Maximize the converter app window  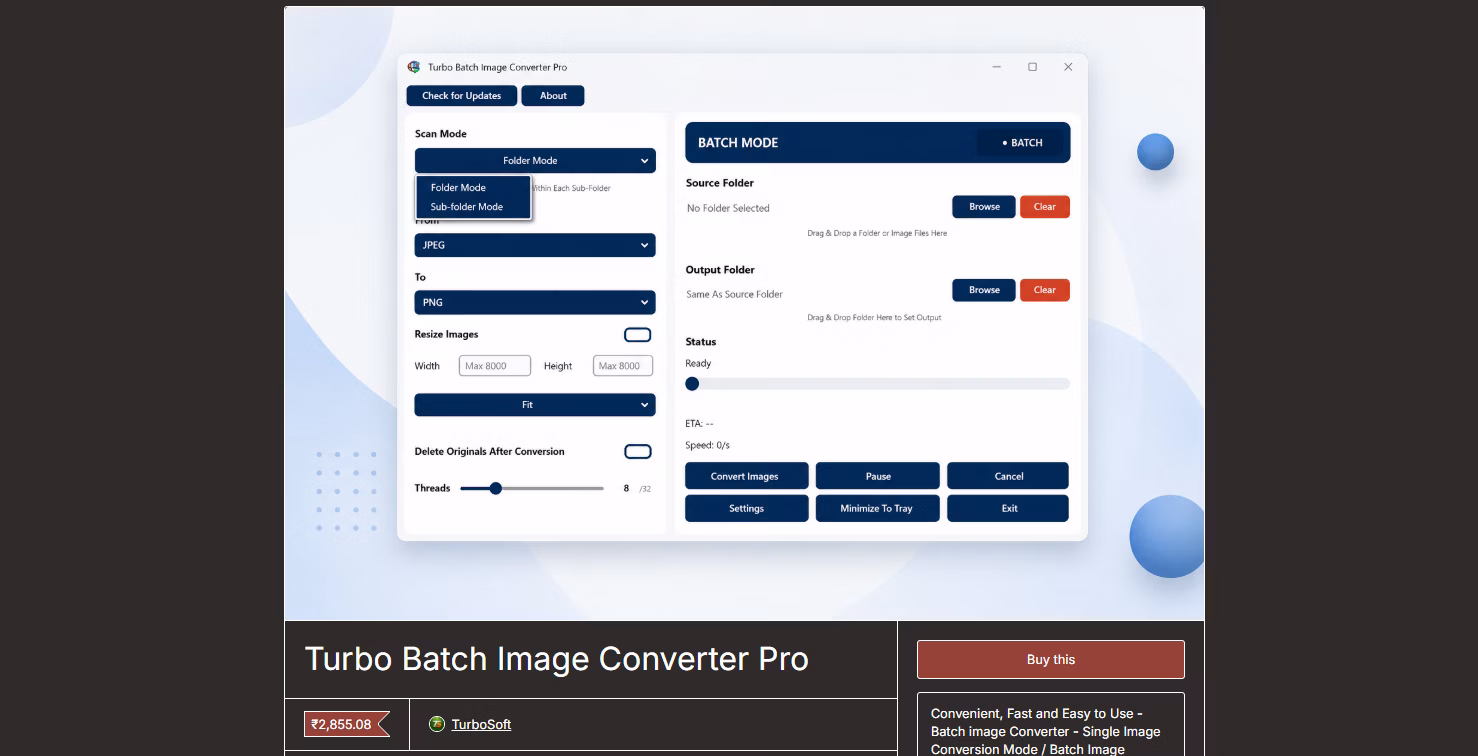[x=1032, y=67]
